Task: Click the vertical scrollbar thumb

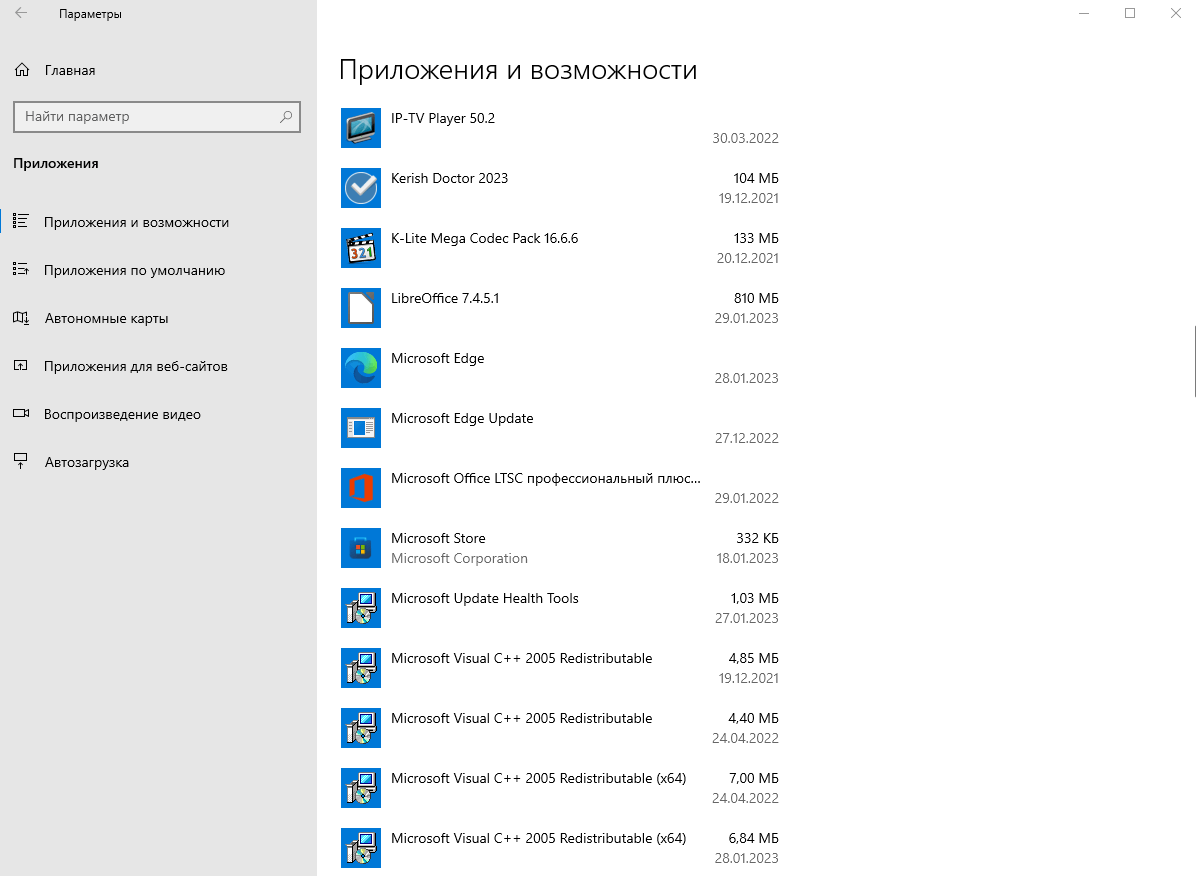Action: pos(1194,361)
